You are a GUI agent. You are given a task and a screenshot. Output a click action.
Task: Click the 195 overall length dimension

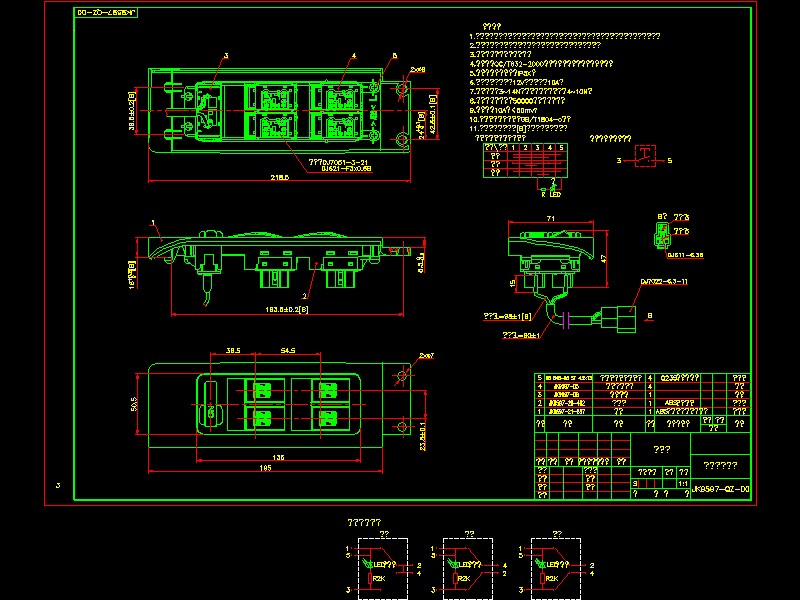click(x=265, y=468)
